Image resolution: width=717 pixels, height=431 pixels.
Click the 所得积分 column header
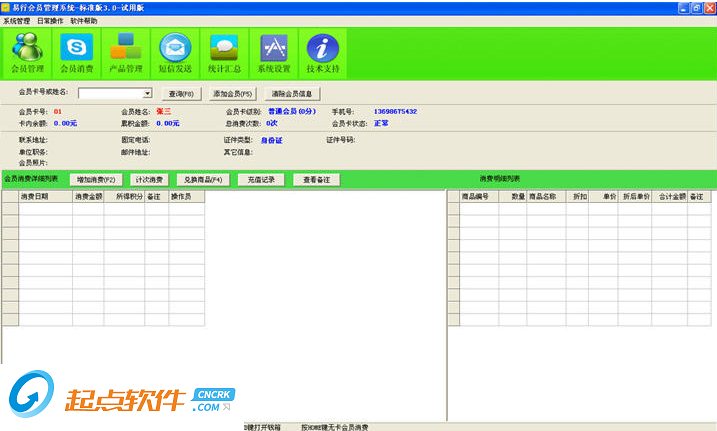(124, 197)
